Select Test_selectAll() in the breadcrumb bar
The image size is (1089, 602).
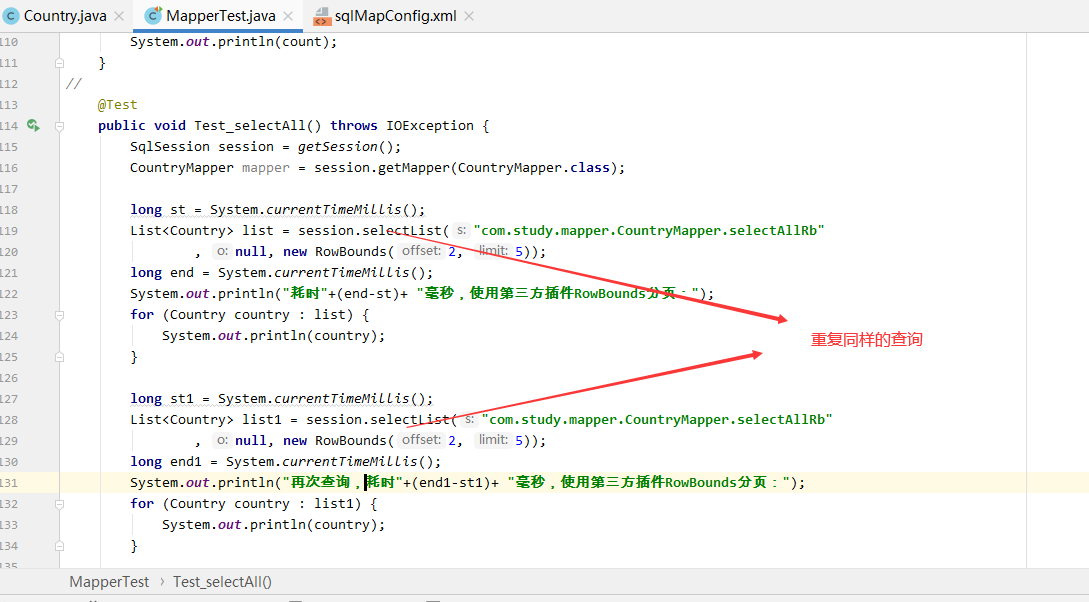(x=222, y=582)
